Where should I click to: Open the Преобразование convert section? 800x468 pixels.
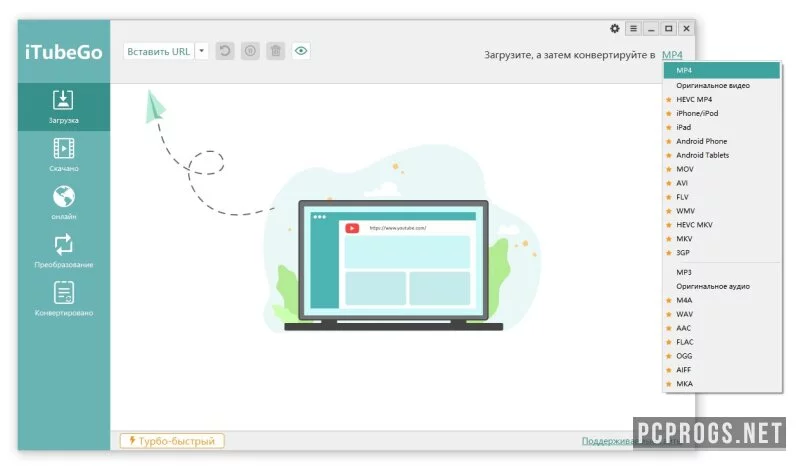(x=64, y=251)
